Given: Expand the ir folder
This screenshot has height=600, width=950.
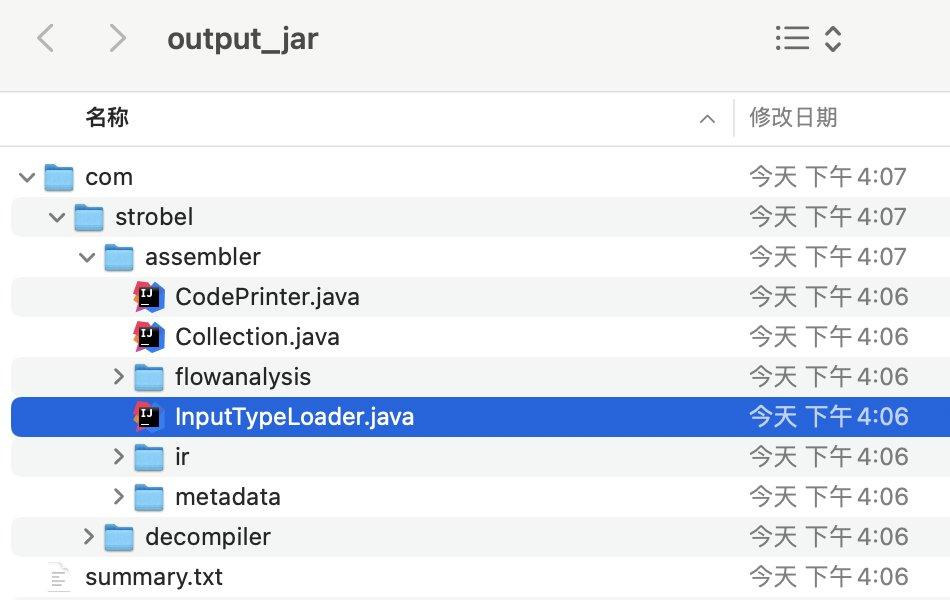Looking at the screenshot, I should pos(118,457).
